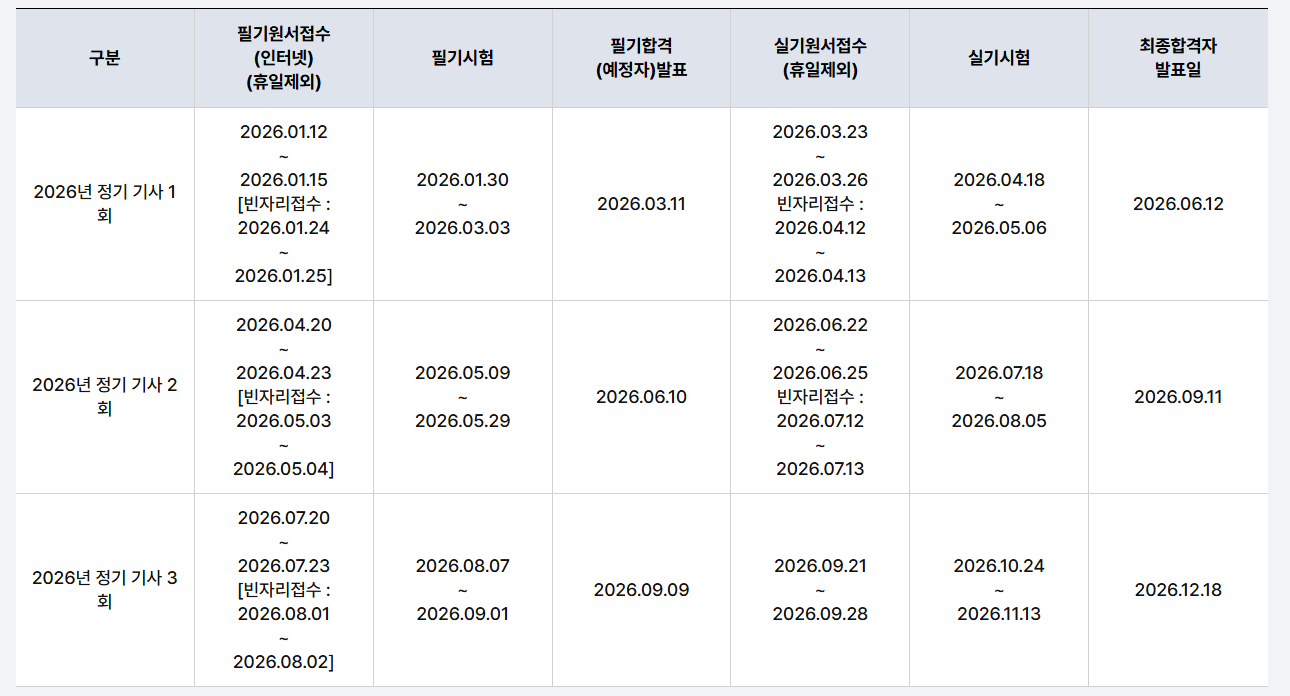Viewport: 1290px width, 696px height.
Task: Click the 2026.03.11 written pass announcement date
Action: (641, 204)
